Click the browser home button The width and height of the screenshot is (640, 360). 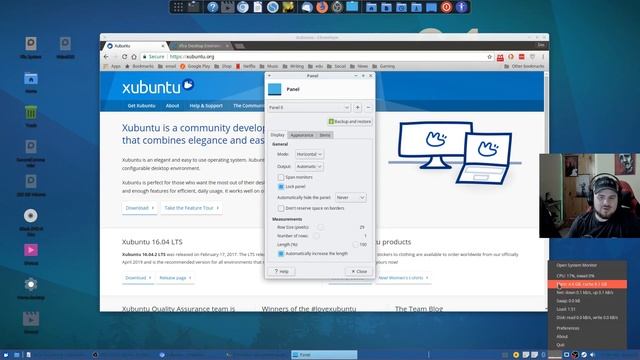point(134,57)
